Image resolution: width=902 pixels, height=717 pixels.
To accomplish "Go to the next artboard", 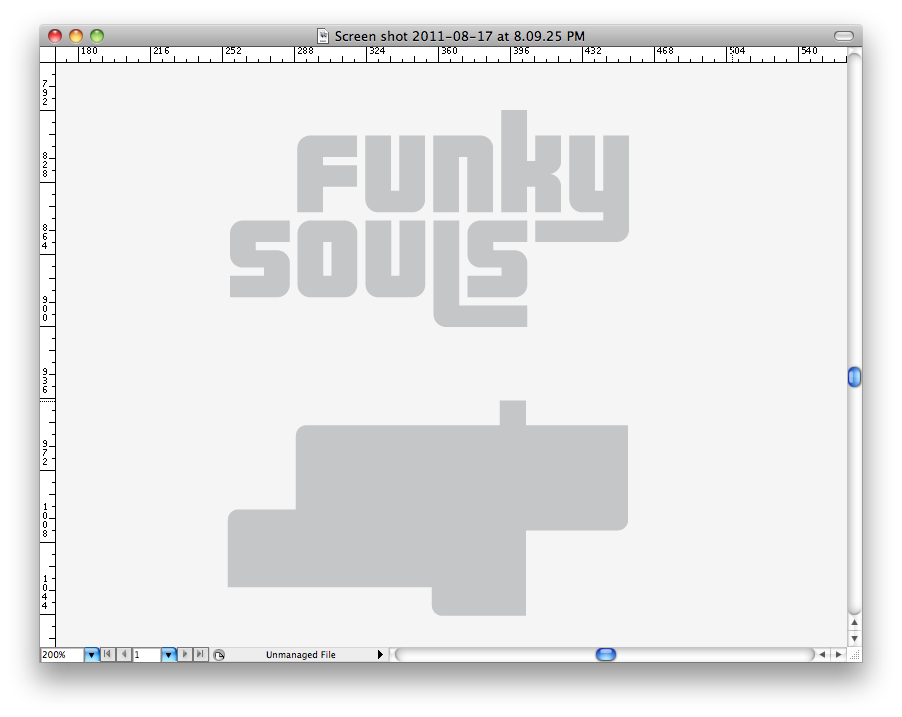I will point(185,654).
